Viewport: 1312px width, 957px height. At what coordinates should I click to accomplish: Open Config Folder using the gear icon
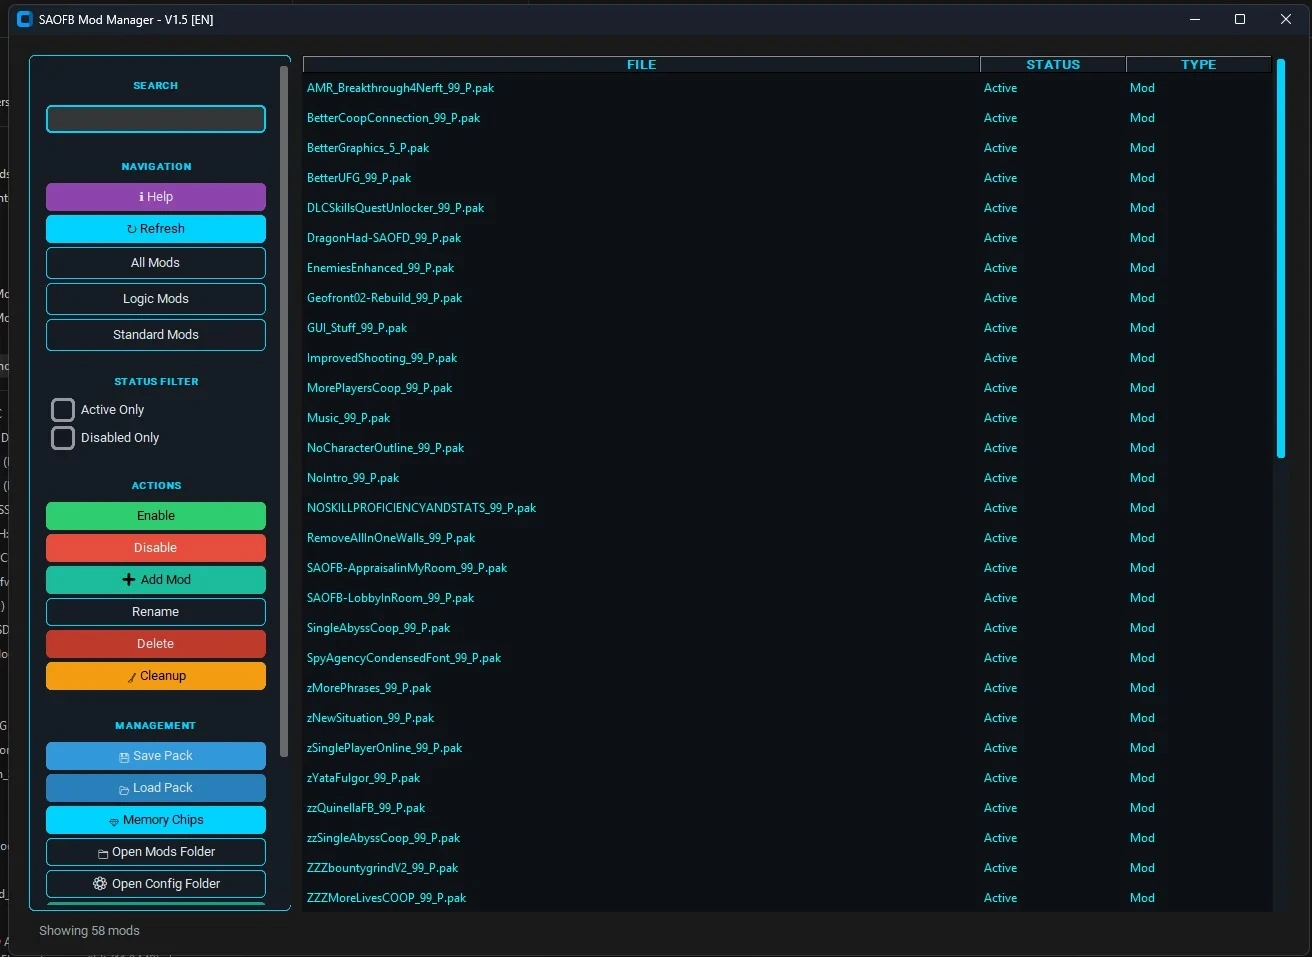(x=98, y=883)
